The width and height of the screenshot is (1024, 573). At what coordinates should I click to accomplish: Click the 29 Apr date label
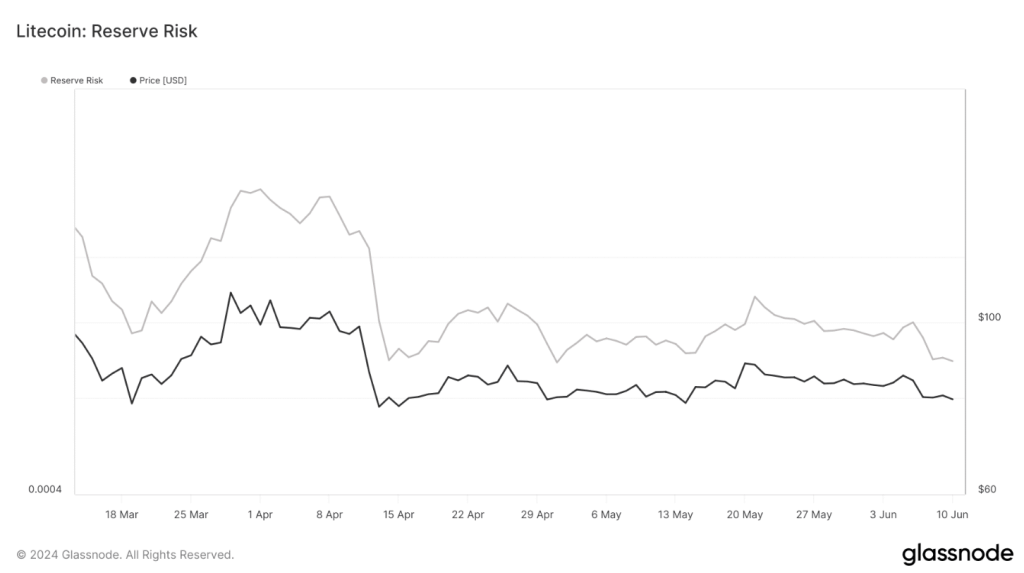click(537, 514)
